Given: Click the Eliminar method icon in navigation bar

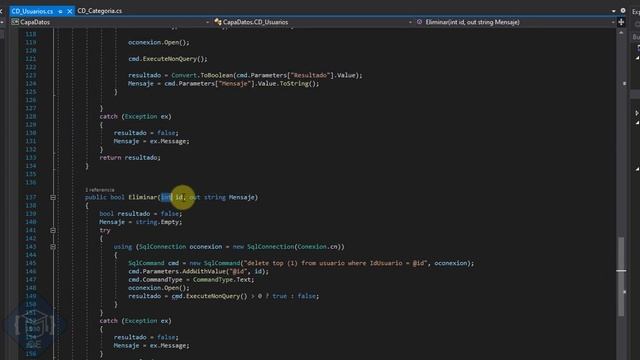Looking at the screenshot, I should pyautogui.click(x=419, y=22).
